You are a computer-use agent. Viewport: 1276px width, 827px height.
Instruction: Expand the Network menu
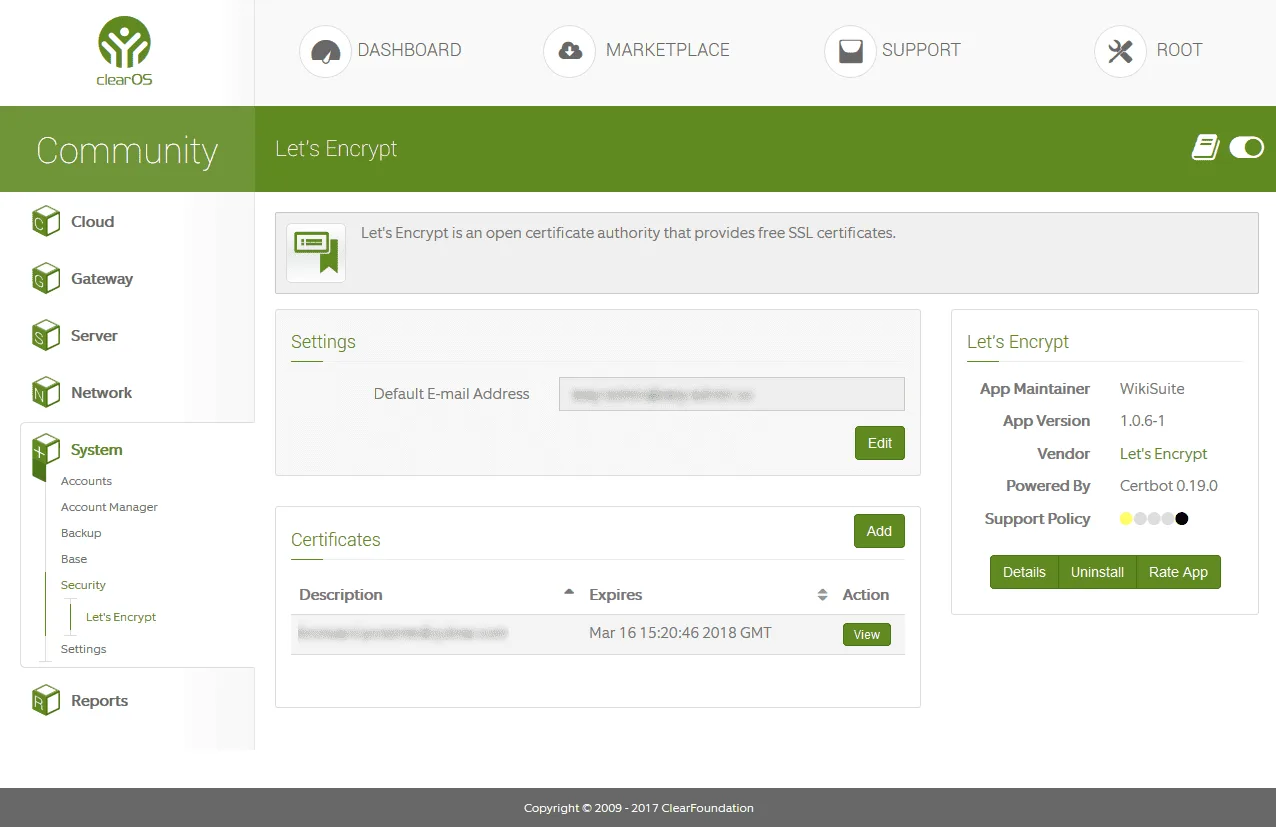tap(101, 393)
